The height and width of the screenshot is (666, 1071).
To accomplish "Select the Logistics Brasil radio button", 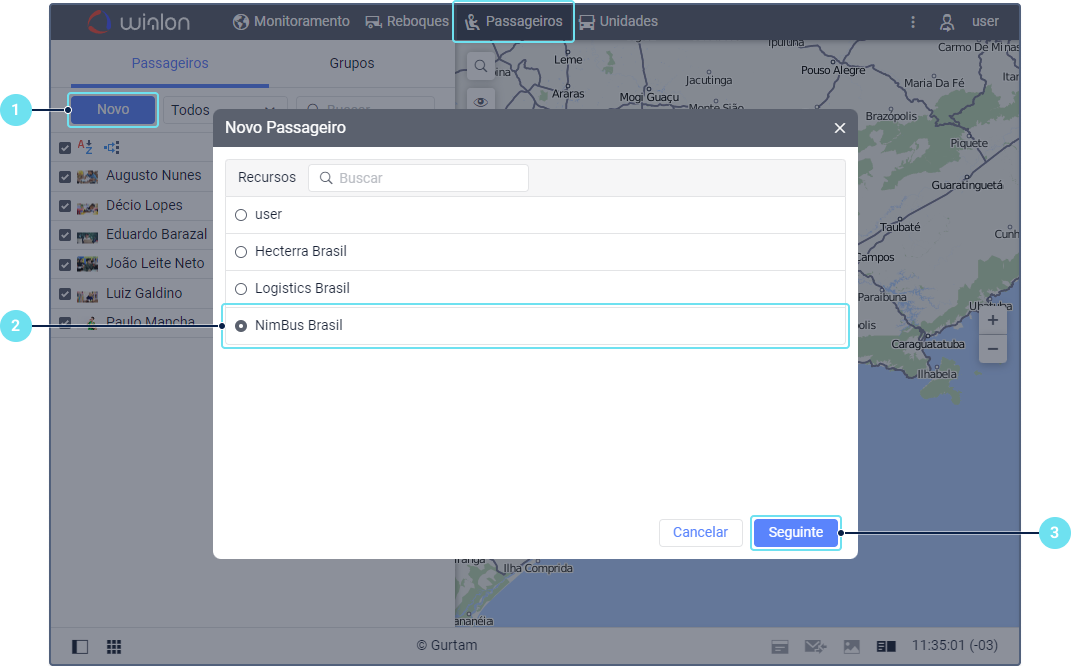I will [x=241, y=289].
